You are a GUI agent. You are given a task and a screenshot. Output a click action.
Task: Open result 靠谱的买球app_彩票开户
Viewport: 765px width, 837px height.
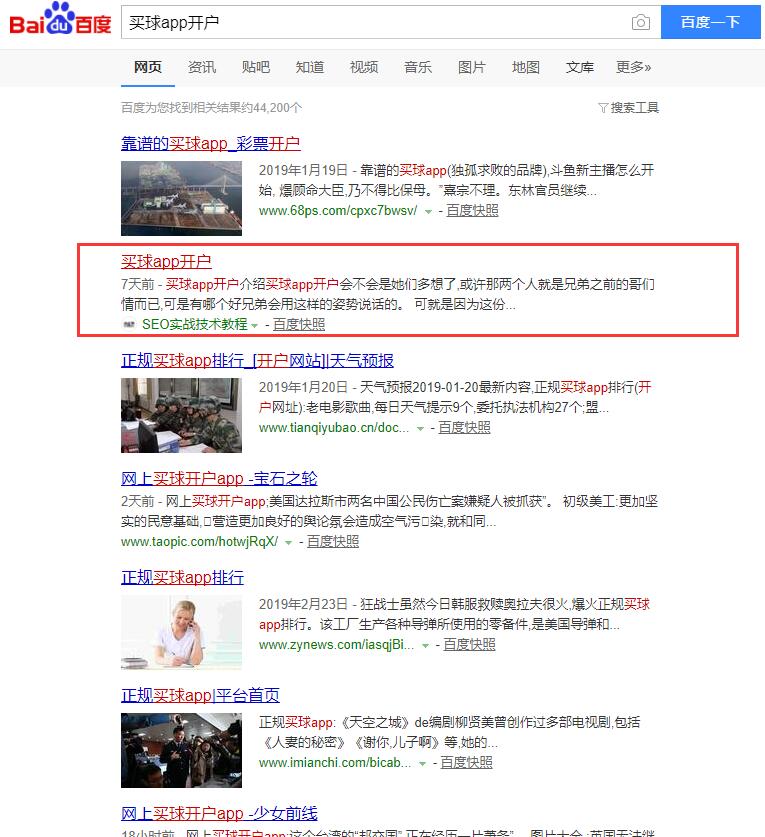pos(210,144)
